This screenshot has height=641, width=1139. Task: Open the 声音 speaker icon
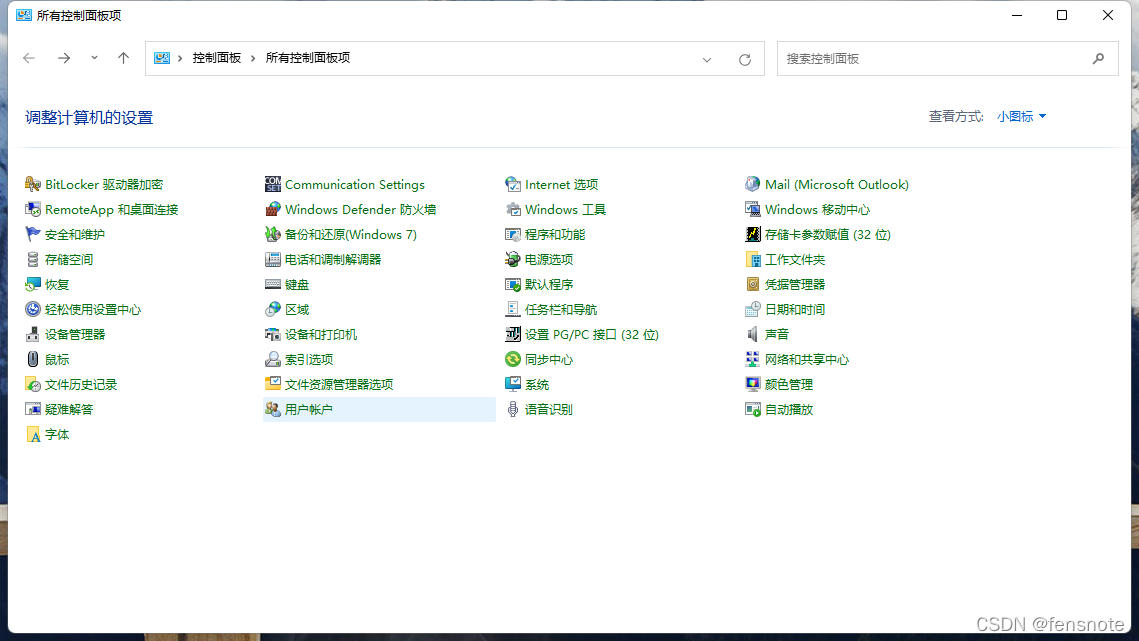pyautogui.click(x=753, y=334)
